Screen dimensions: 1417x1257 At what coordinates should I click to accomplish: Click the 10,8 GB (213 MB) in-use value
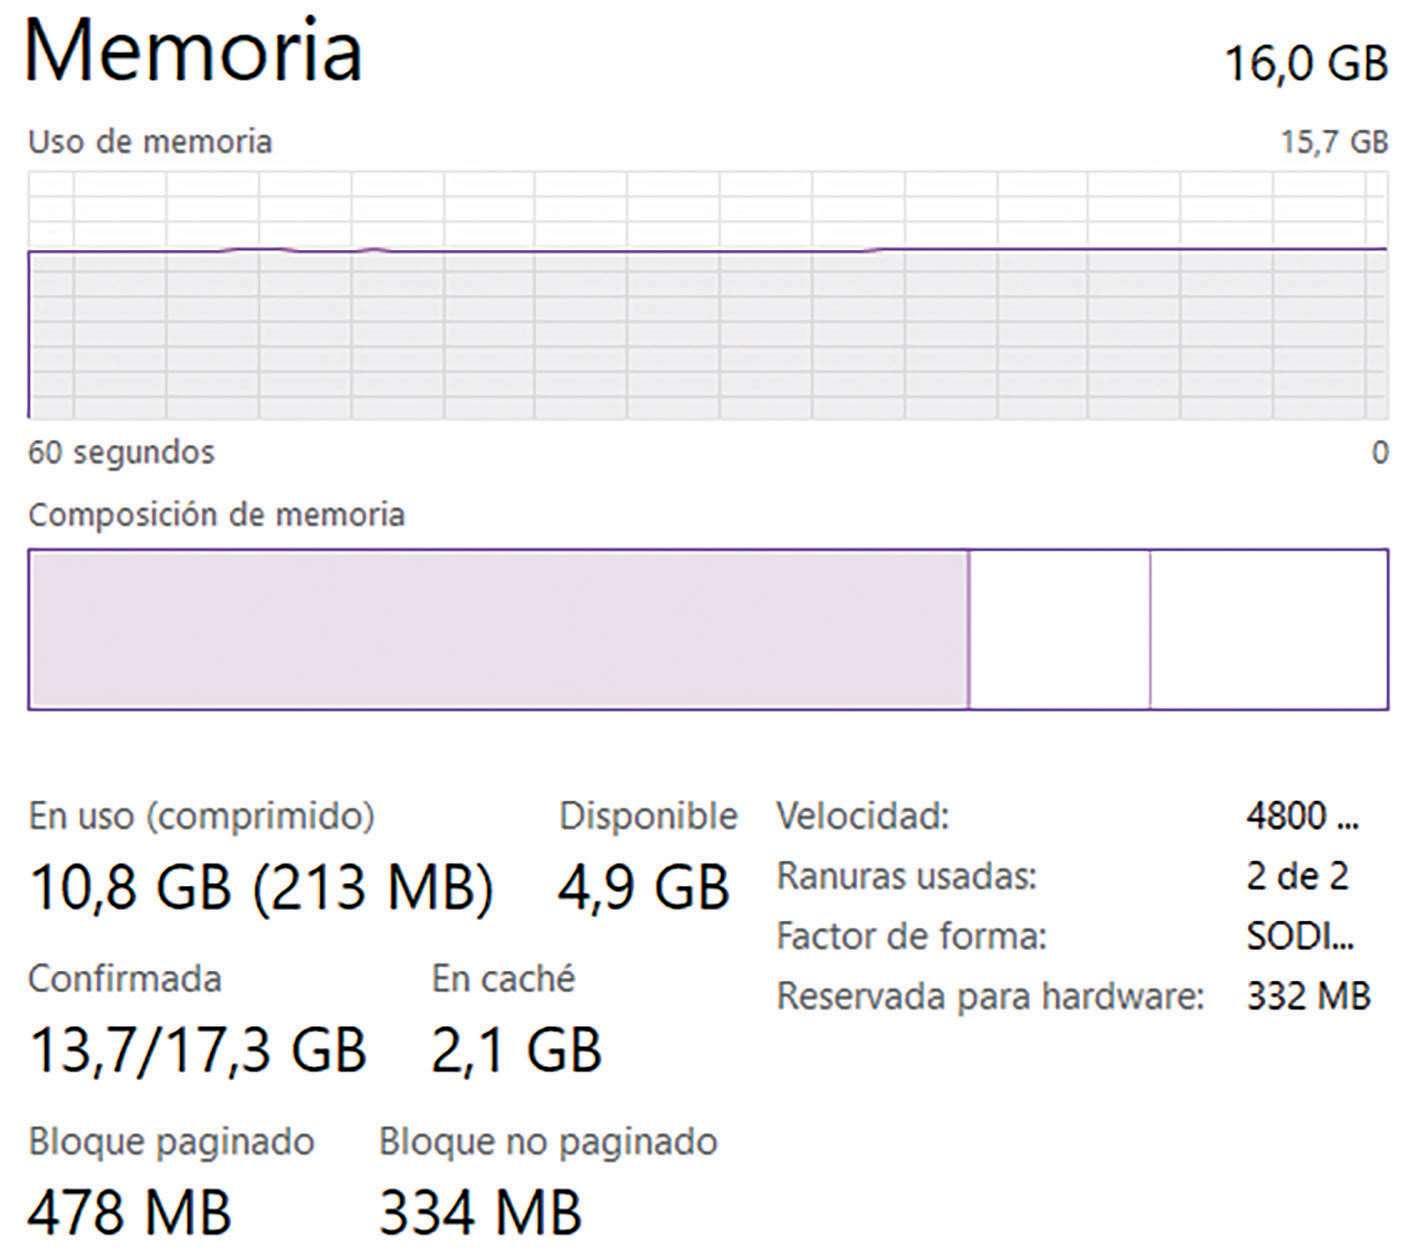[262, 887]
